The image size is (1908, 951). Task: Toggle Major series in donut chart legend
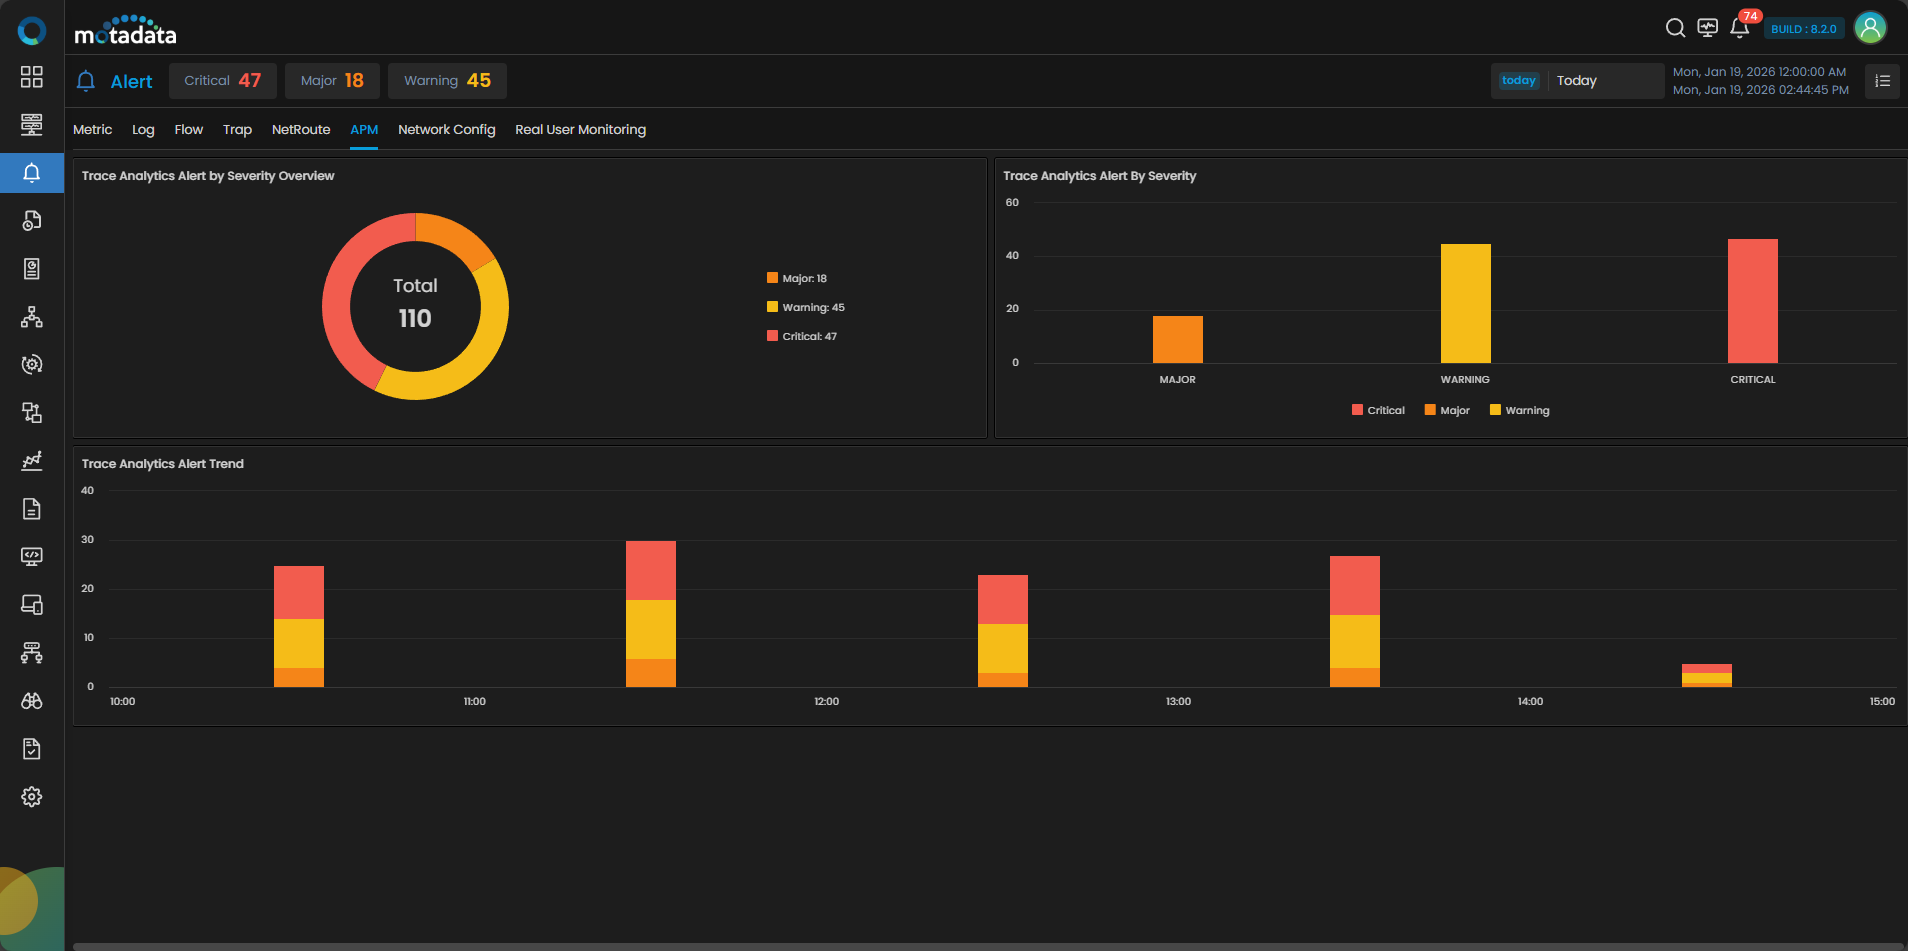point(797,278)
